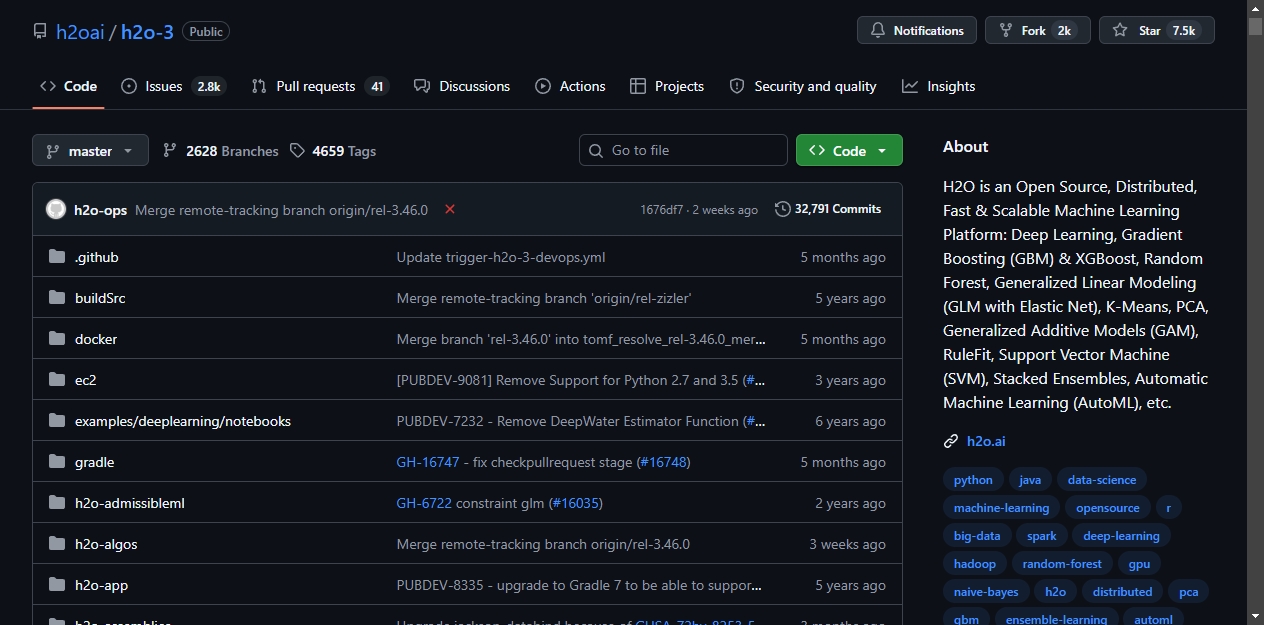The image size is (1264, 625).
Task: Select the spark topic tag
Action: point(1041,536)
